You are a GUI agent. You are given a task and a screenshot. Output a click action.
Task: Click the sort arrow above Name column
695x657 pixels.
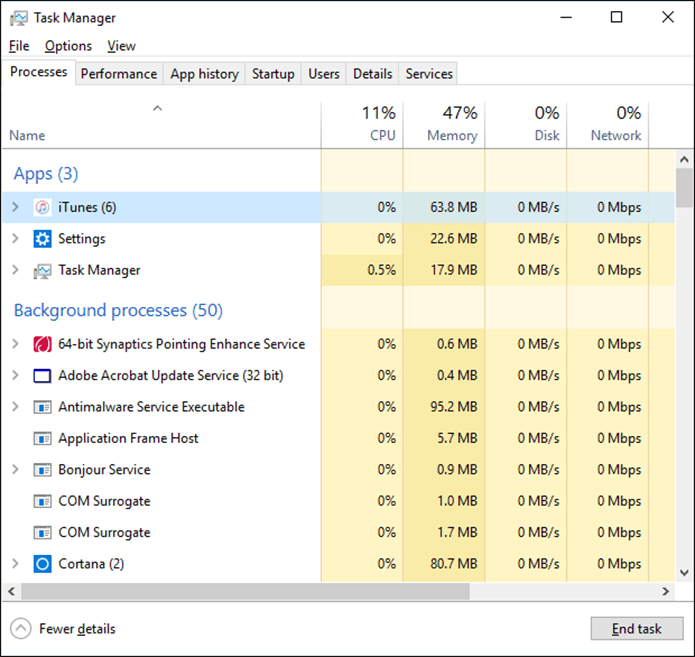157,108
